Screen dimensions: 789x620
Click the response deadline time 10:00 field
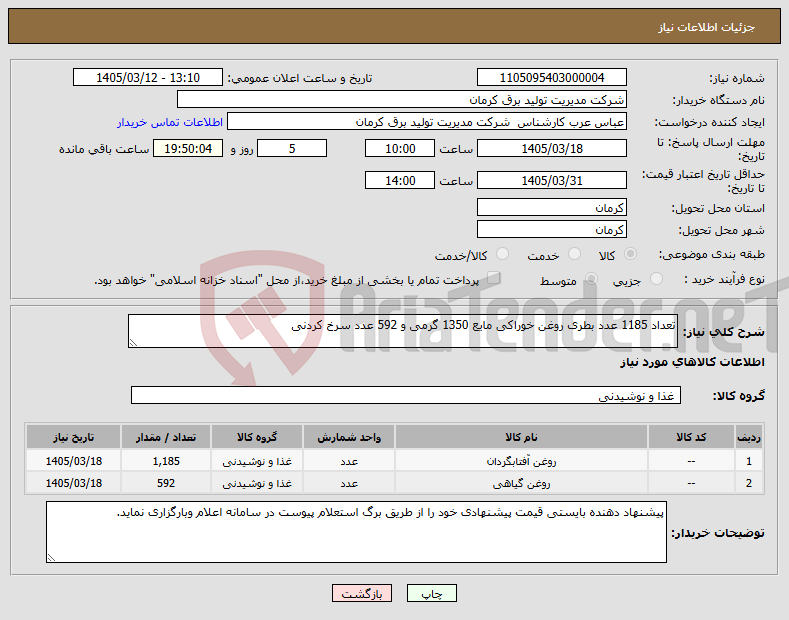[400, 148]
